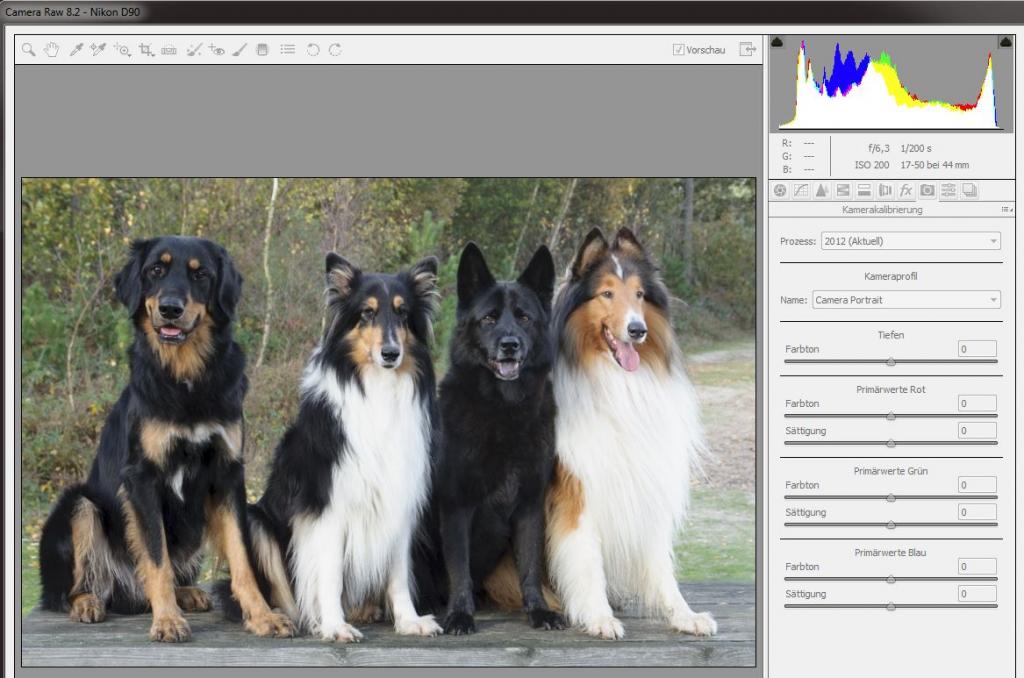Open the Kamerakalibrierung panel flyout menu
Image resolution: width=1024 pixels, height=678 pixels.
pyautogui.click(x=1006, y=210)
